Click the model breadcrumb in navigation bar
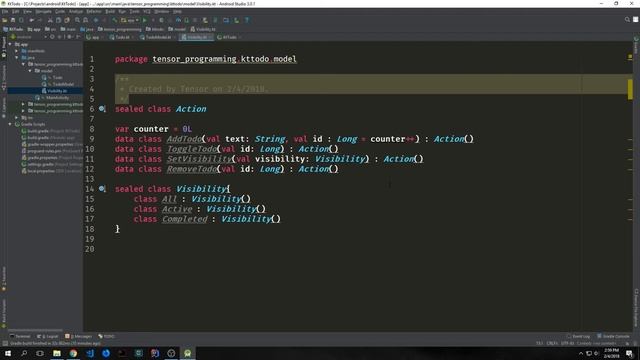 (x=177, y=29)
